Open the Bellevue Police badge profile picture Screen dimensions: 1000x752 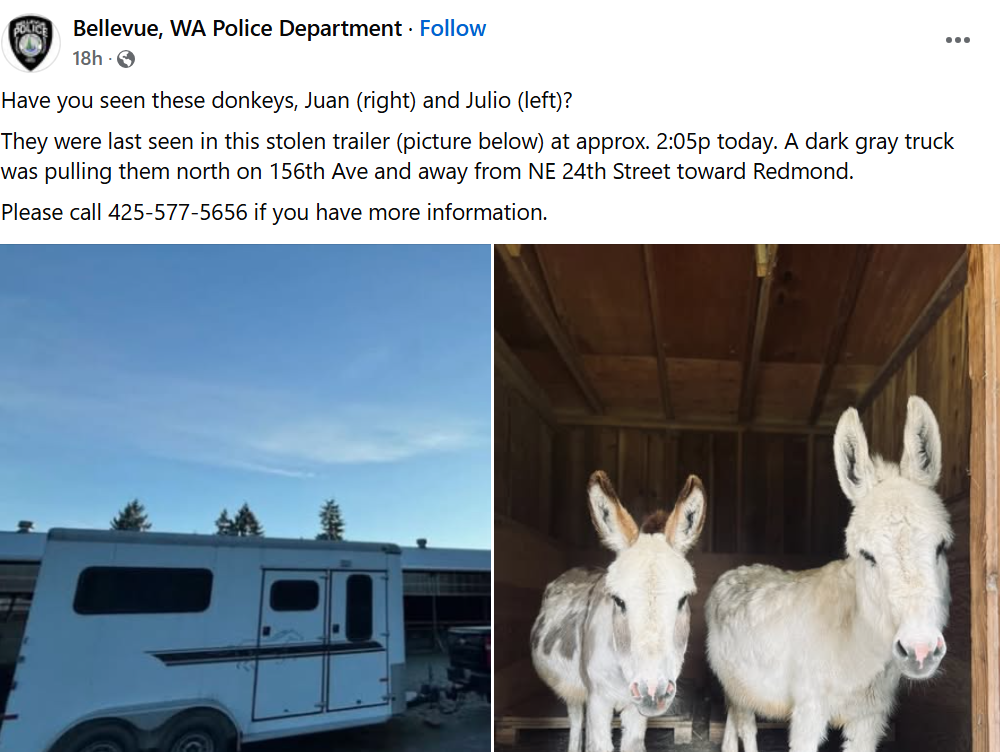coord(31,43)
